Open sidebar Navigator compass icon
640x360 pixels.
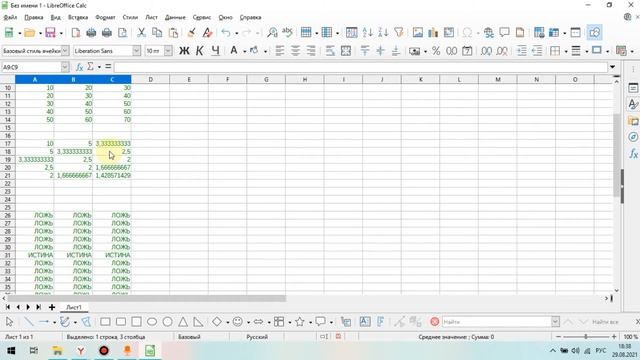[x=633, y=137]
